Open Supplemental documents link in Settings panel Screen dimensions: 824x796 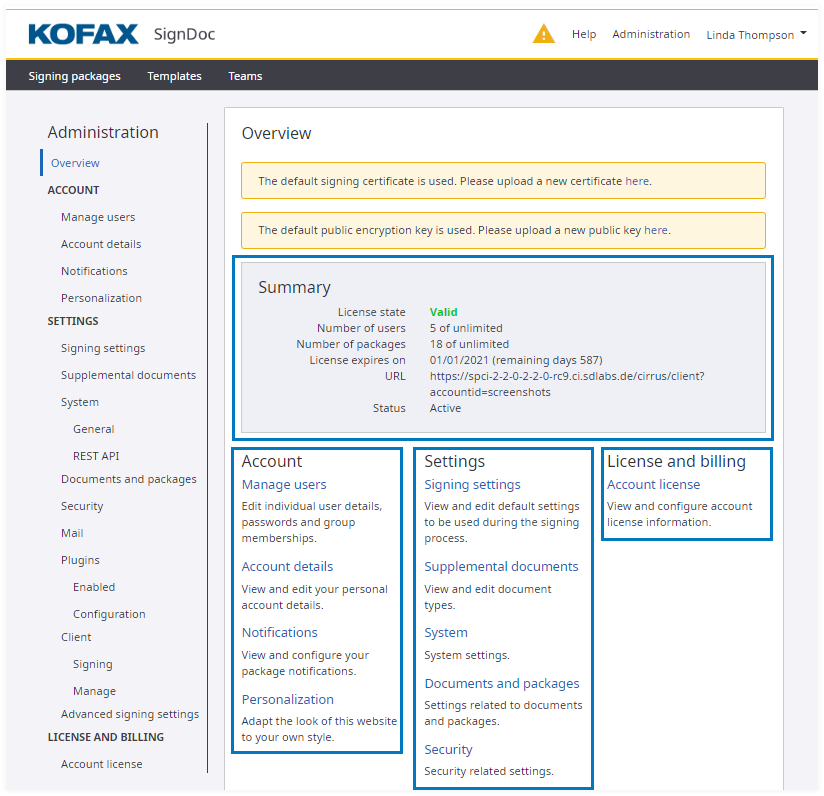pos(501,567)
